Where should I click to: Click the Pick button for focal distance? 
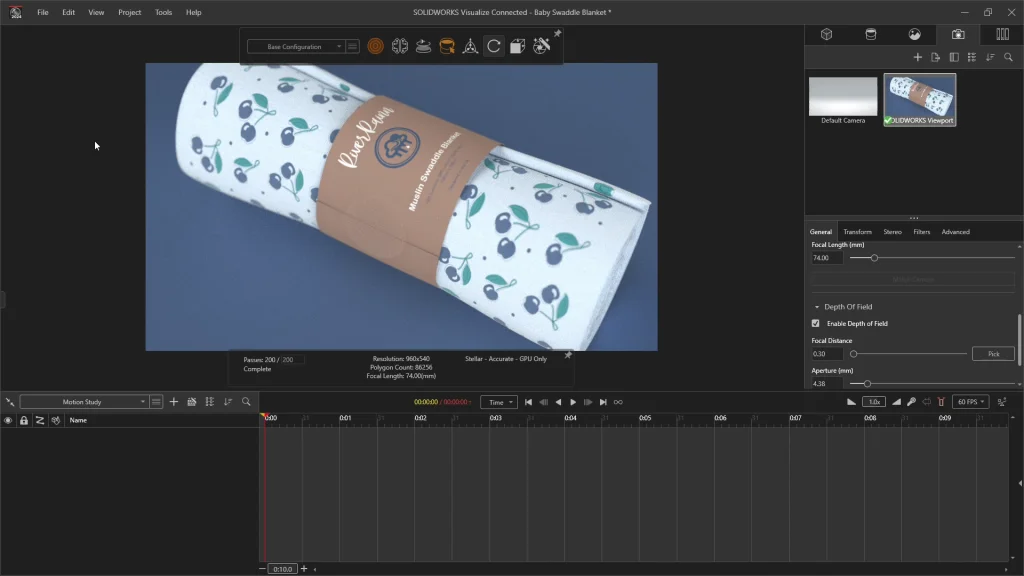(992, 354)
